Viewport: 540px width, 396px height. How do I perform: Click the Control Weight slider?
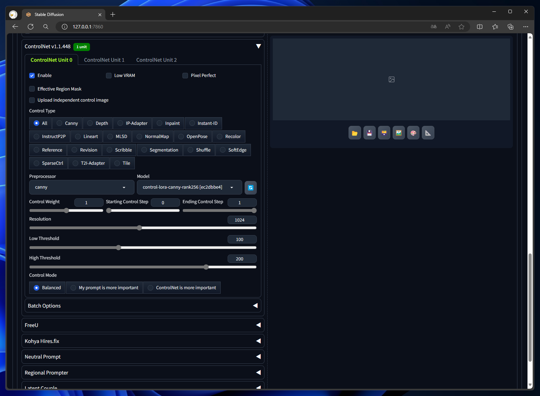click(66, 210)
